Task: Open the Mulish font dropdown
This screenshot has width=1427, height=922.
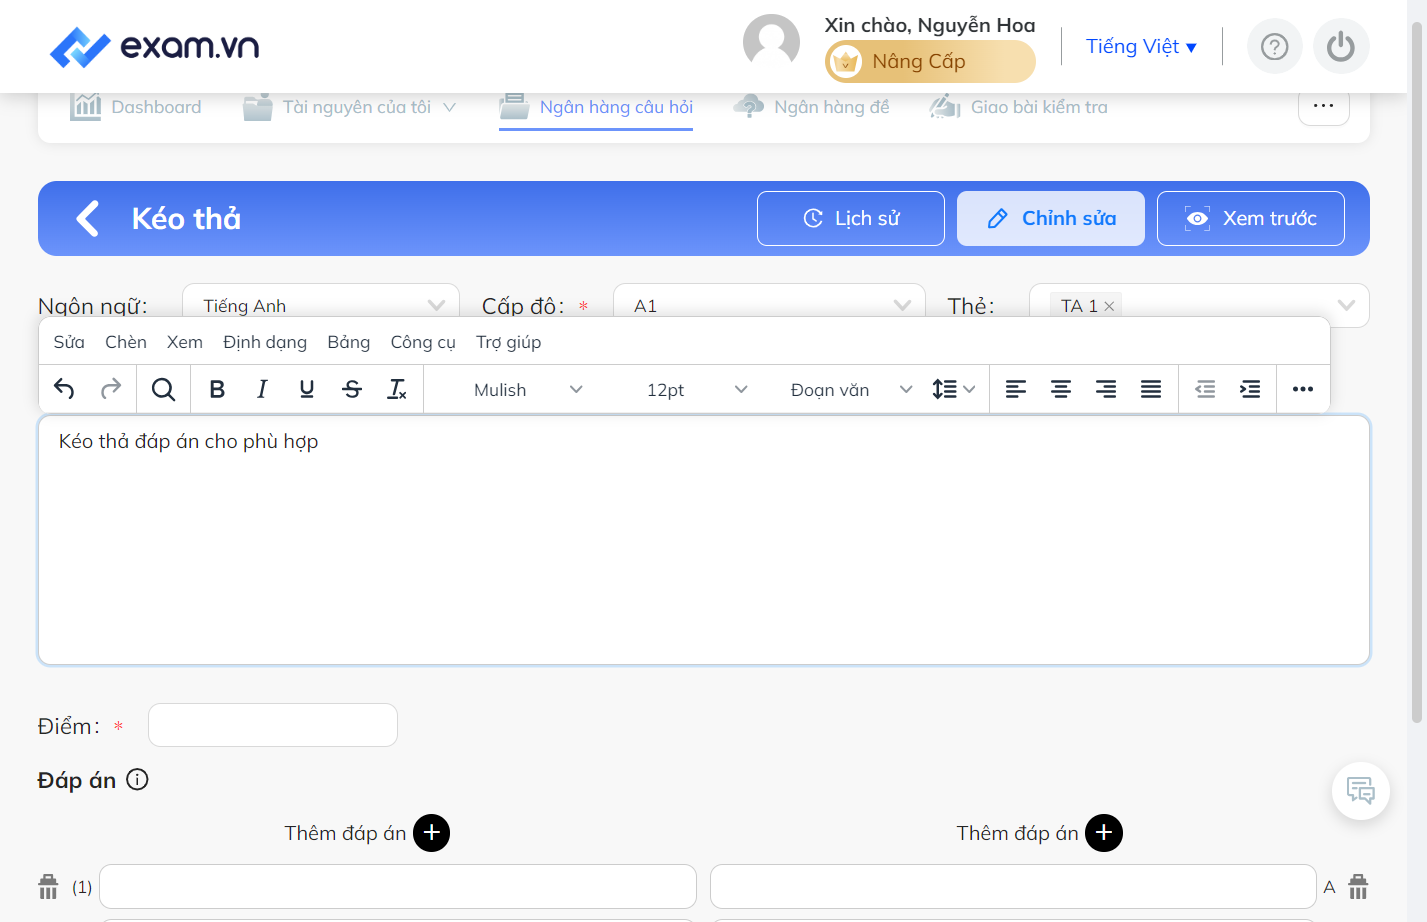Action: click(528, 389)
